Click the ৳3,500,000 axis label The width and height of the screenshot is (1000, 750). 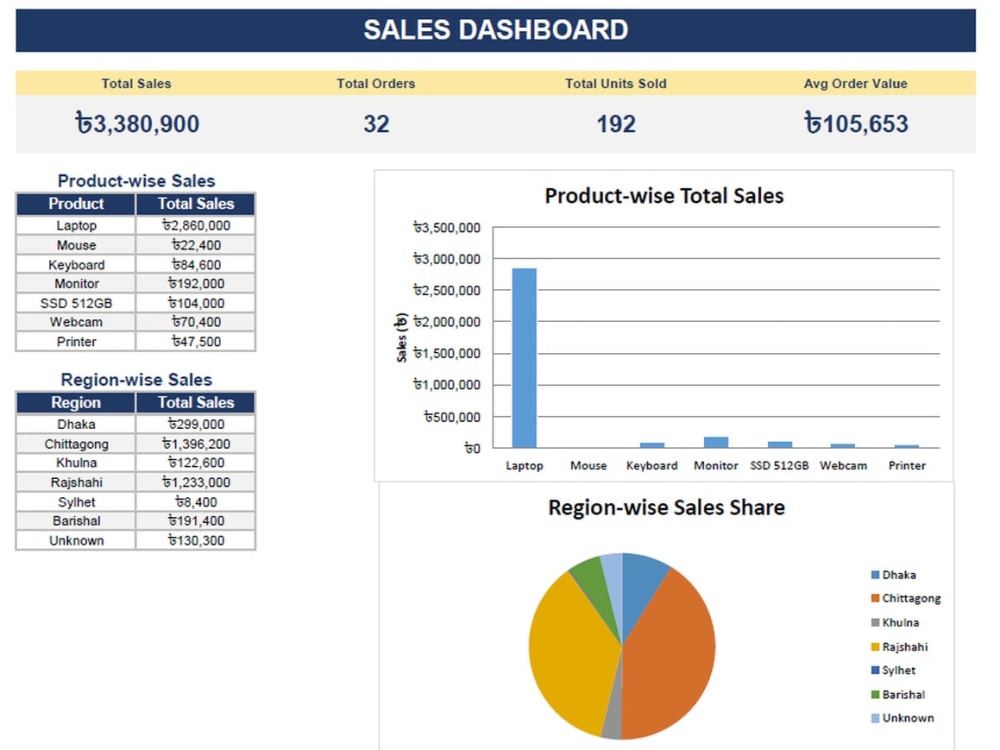pos(446,228)
